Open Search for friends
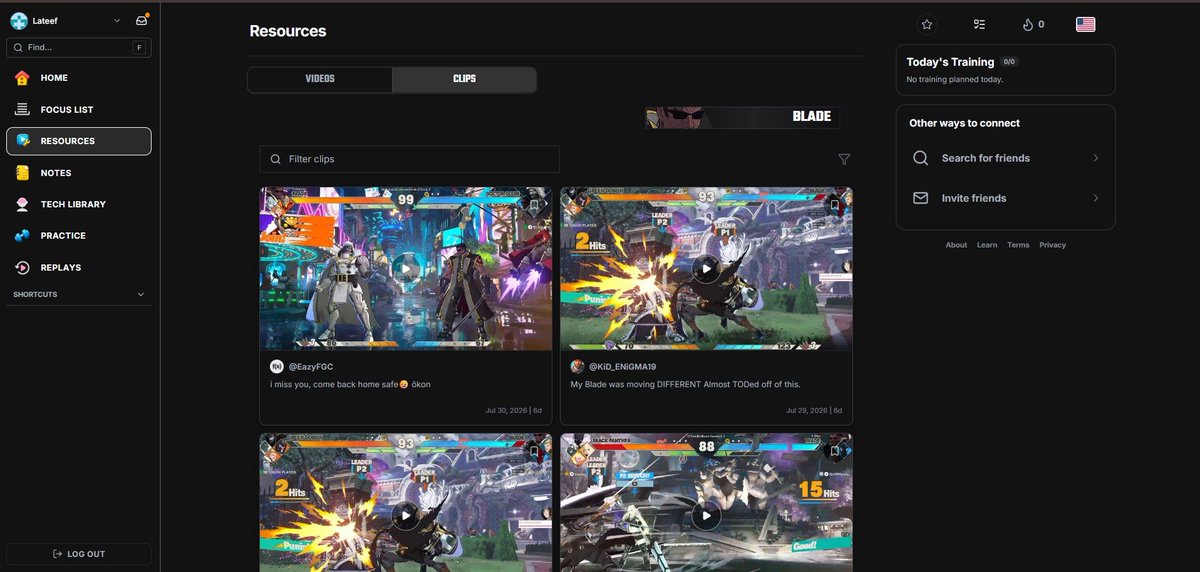This screenshot has width=1200, height=572. (x=1005, y=158)
